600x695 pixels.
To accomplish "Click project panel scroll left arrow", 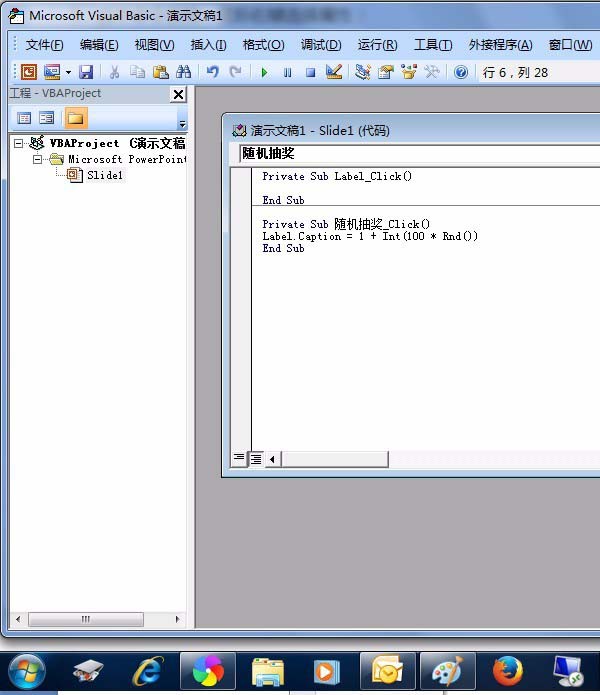I will [x=18, y=619].
